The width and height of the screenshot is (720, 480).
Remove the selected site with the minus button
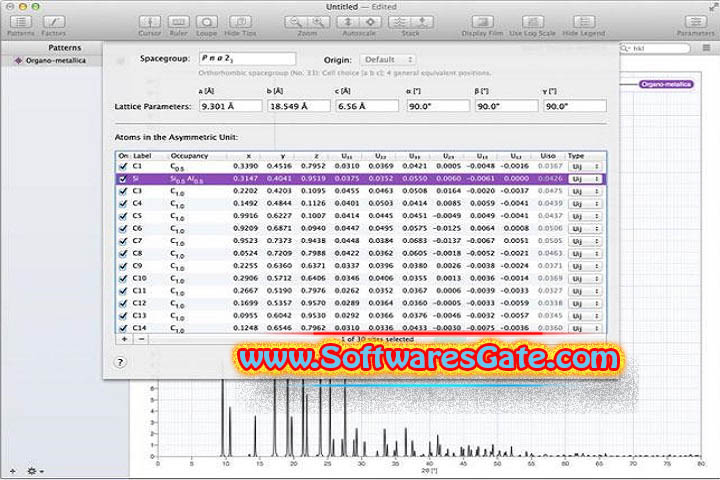pos(141,339)
